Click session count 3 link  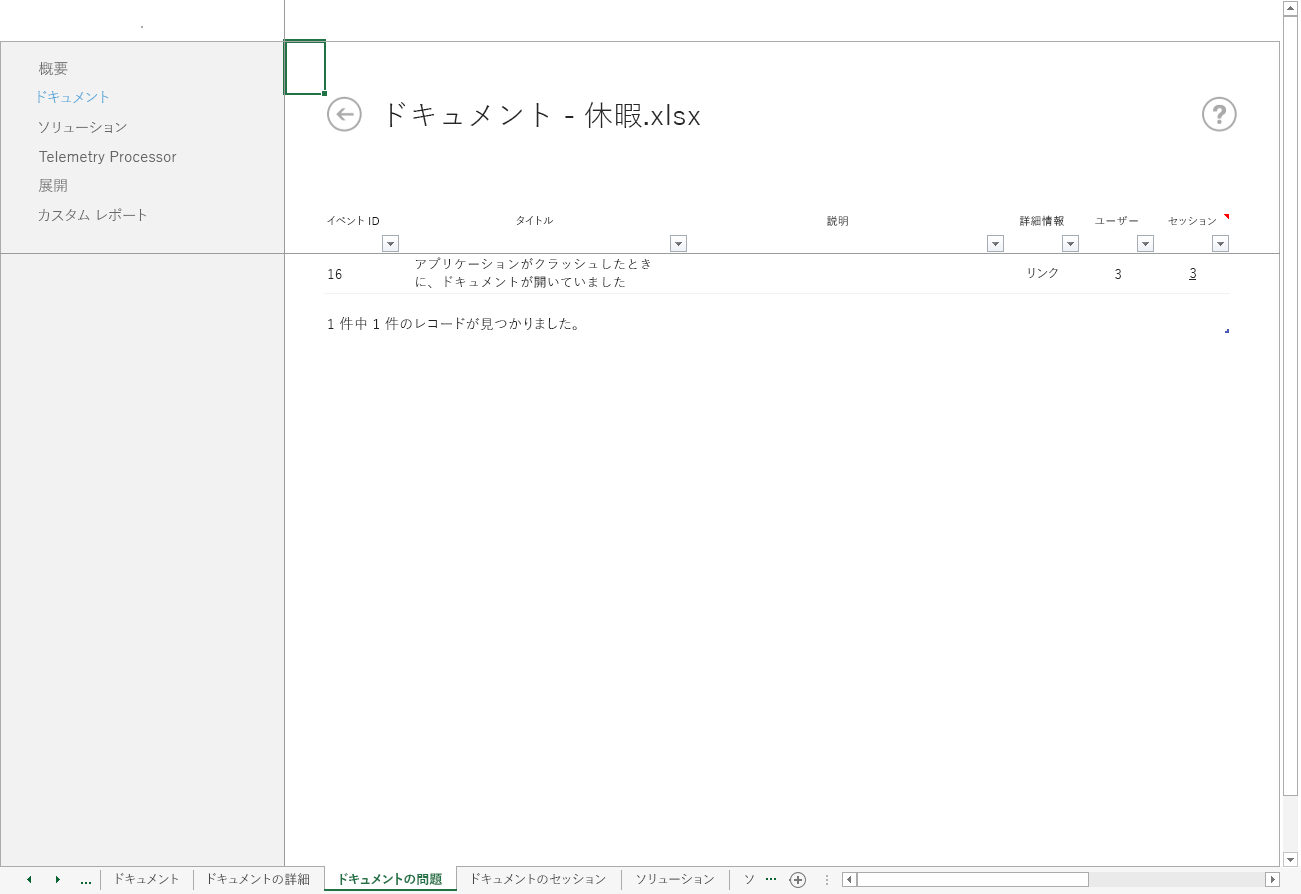point(1193,273)
